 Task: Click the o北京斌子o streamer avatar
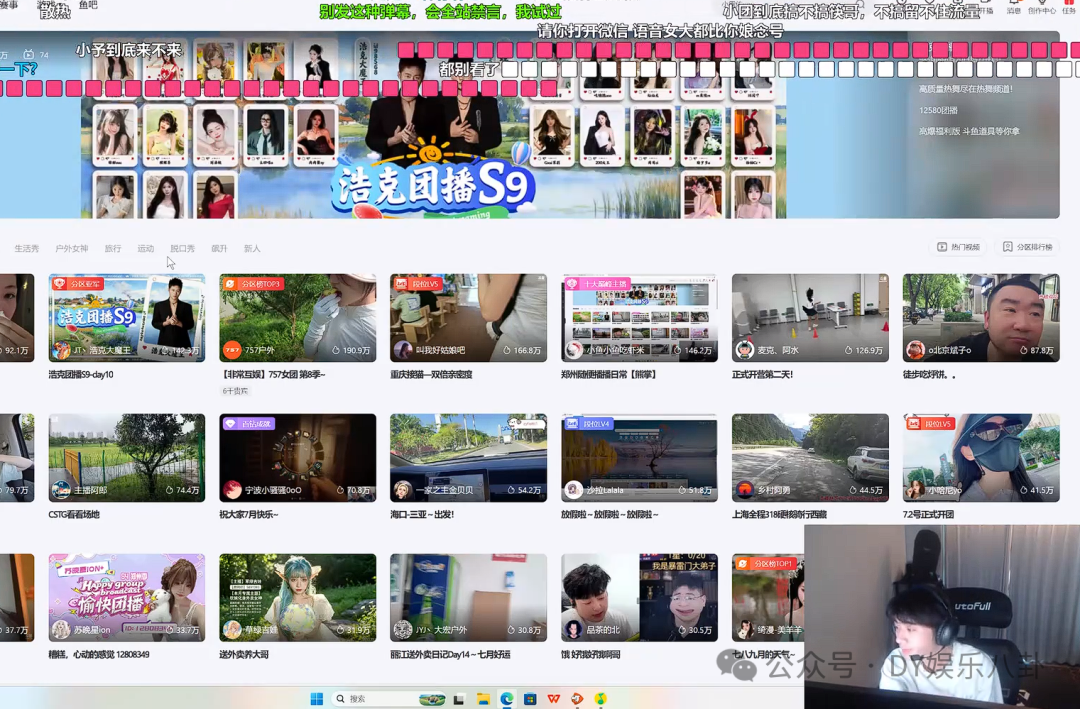[915, 350]
